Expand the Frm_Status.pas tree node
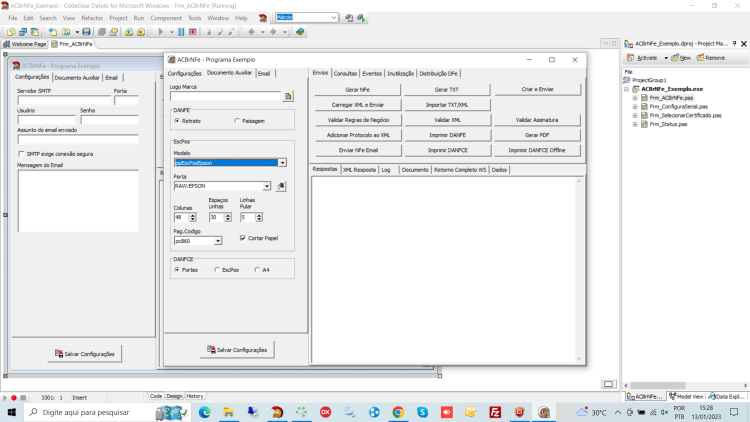The width and height of the screenshot is (750, 422). 635,124
